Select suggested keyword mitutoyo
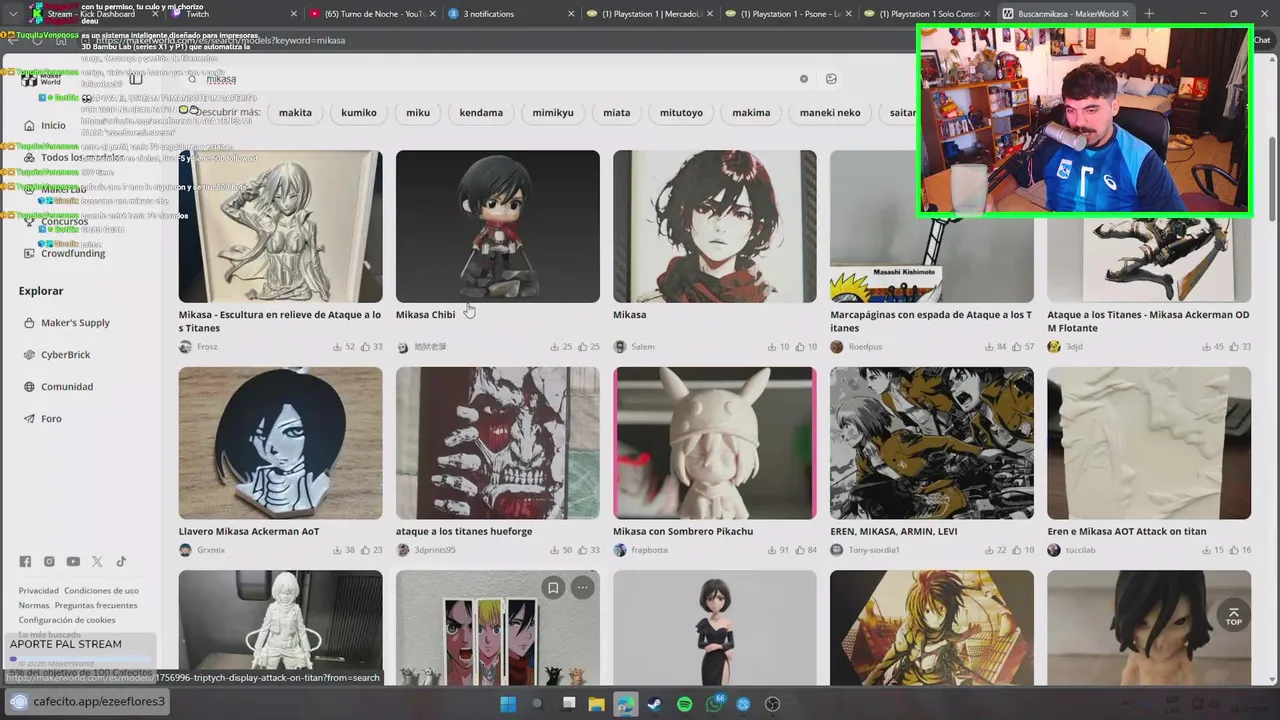Screen dimensions: 1280x720 [x=681, y=113]
